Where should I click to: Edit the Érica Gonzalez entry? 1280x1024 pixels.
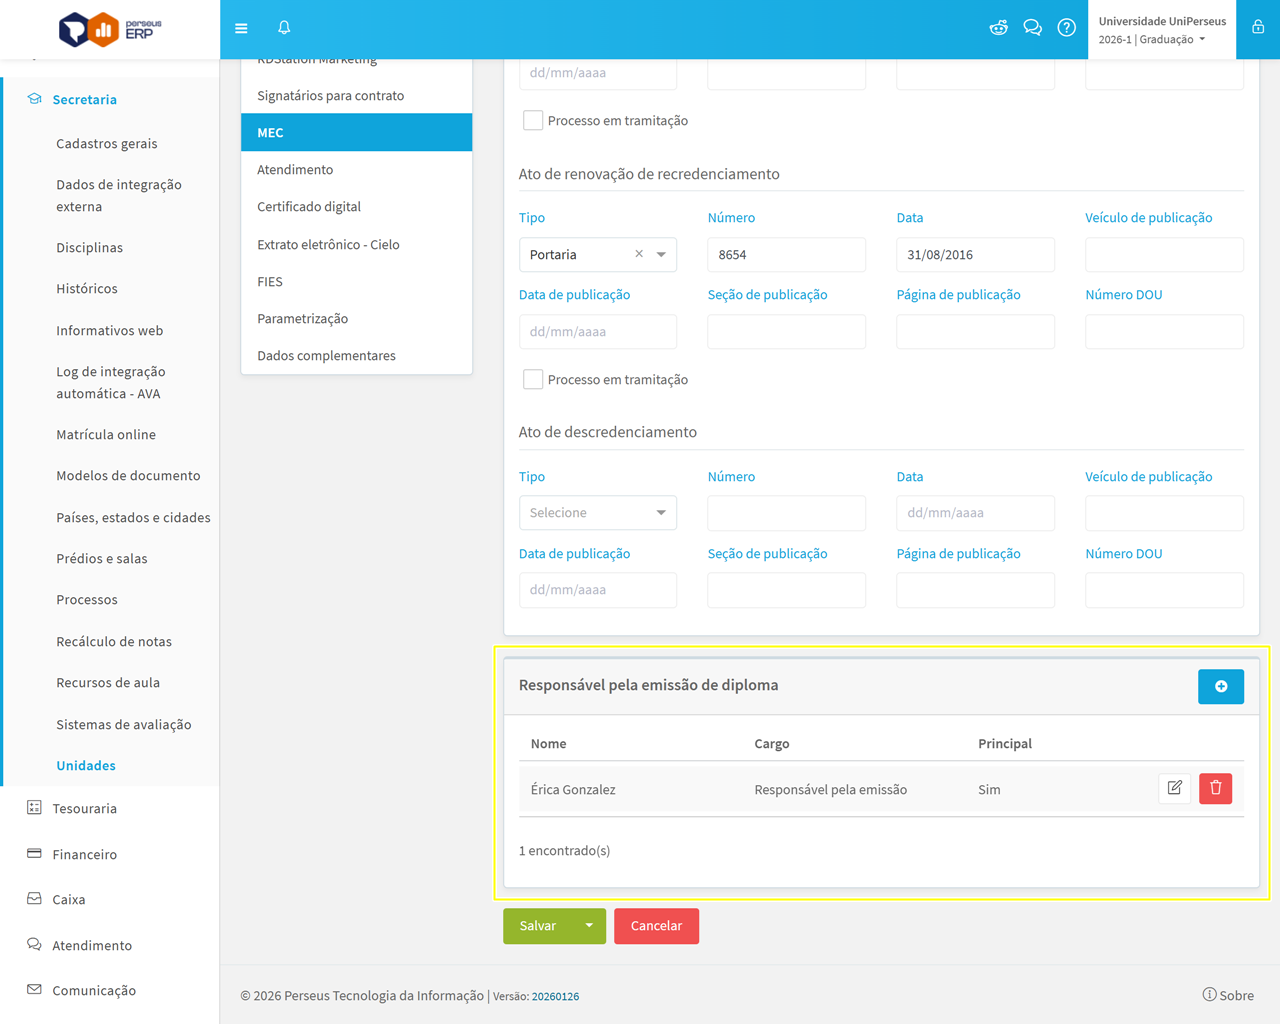(1174, 789)
